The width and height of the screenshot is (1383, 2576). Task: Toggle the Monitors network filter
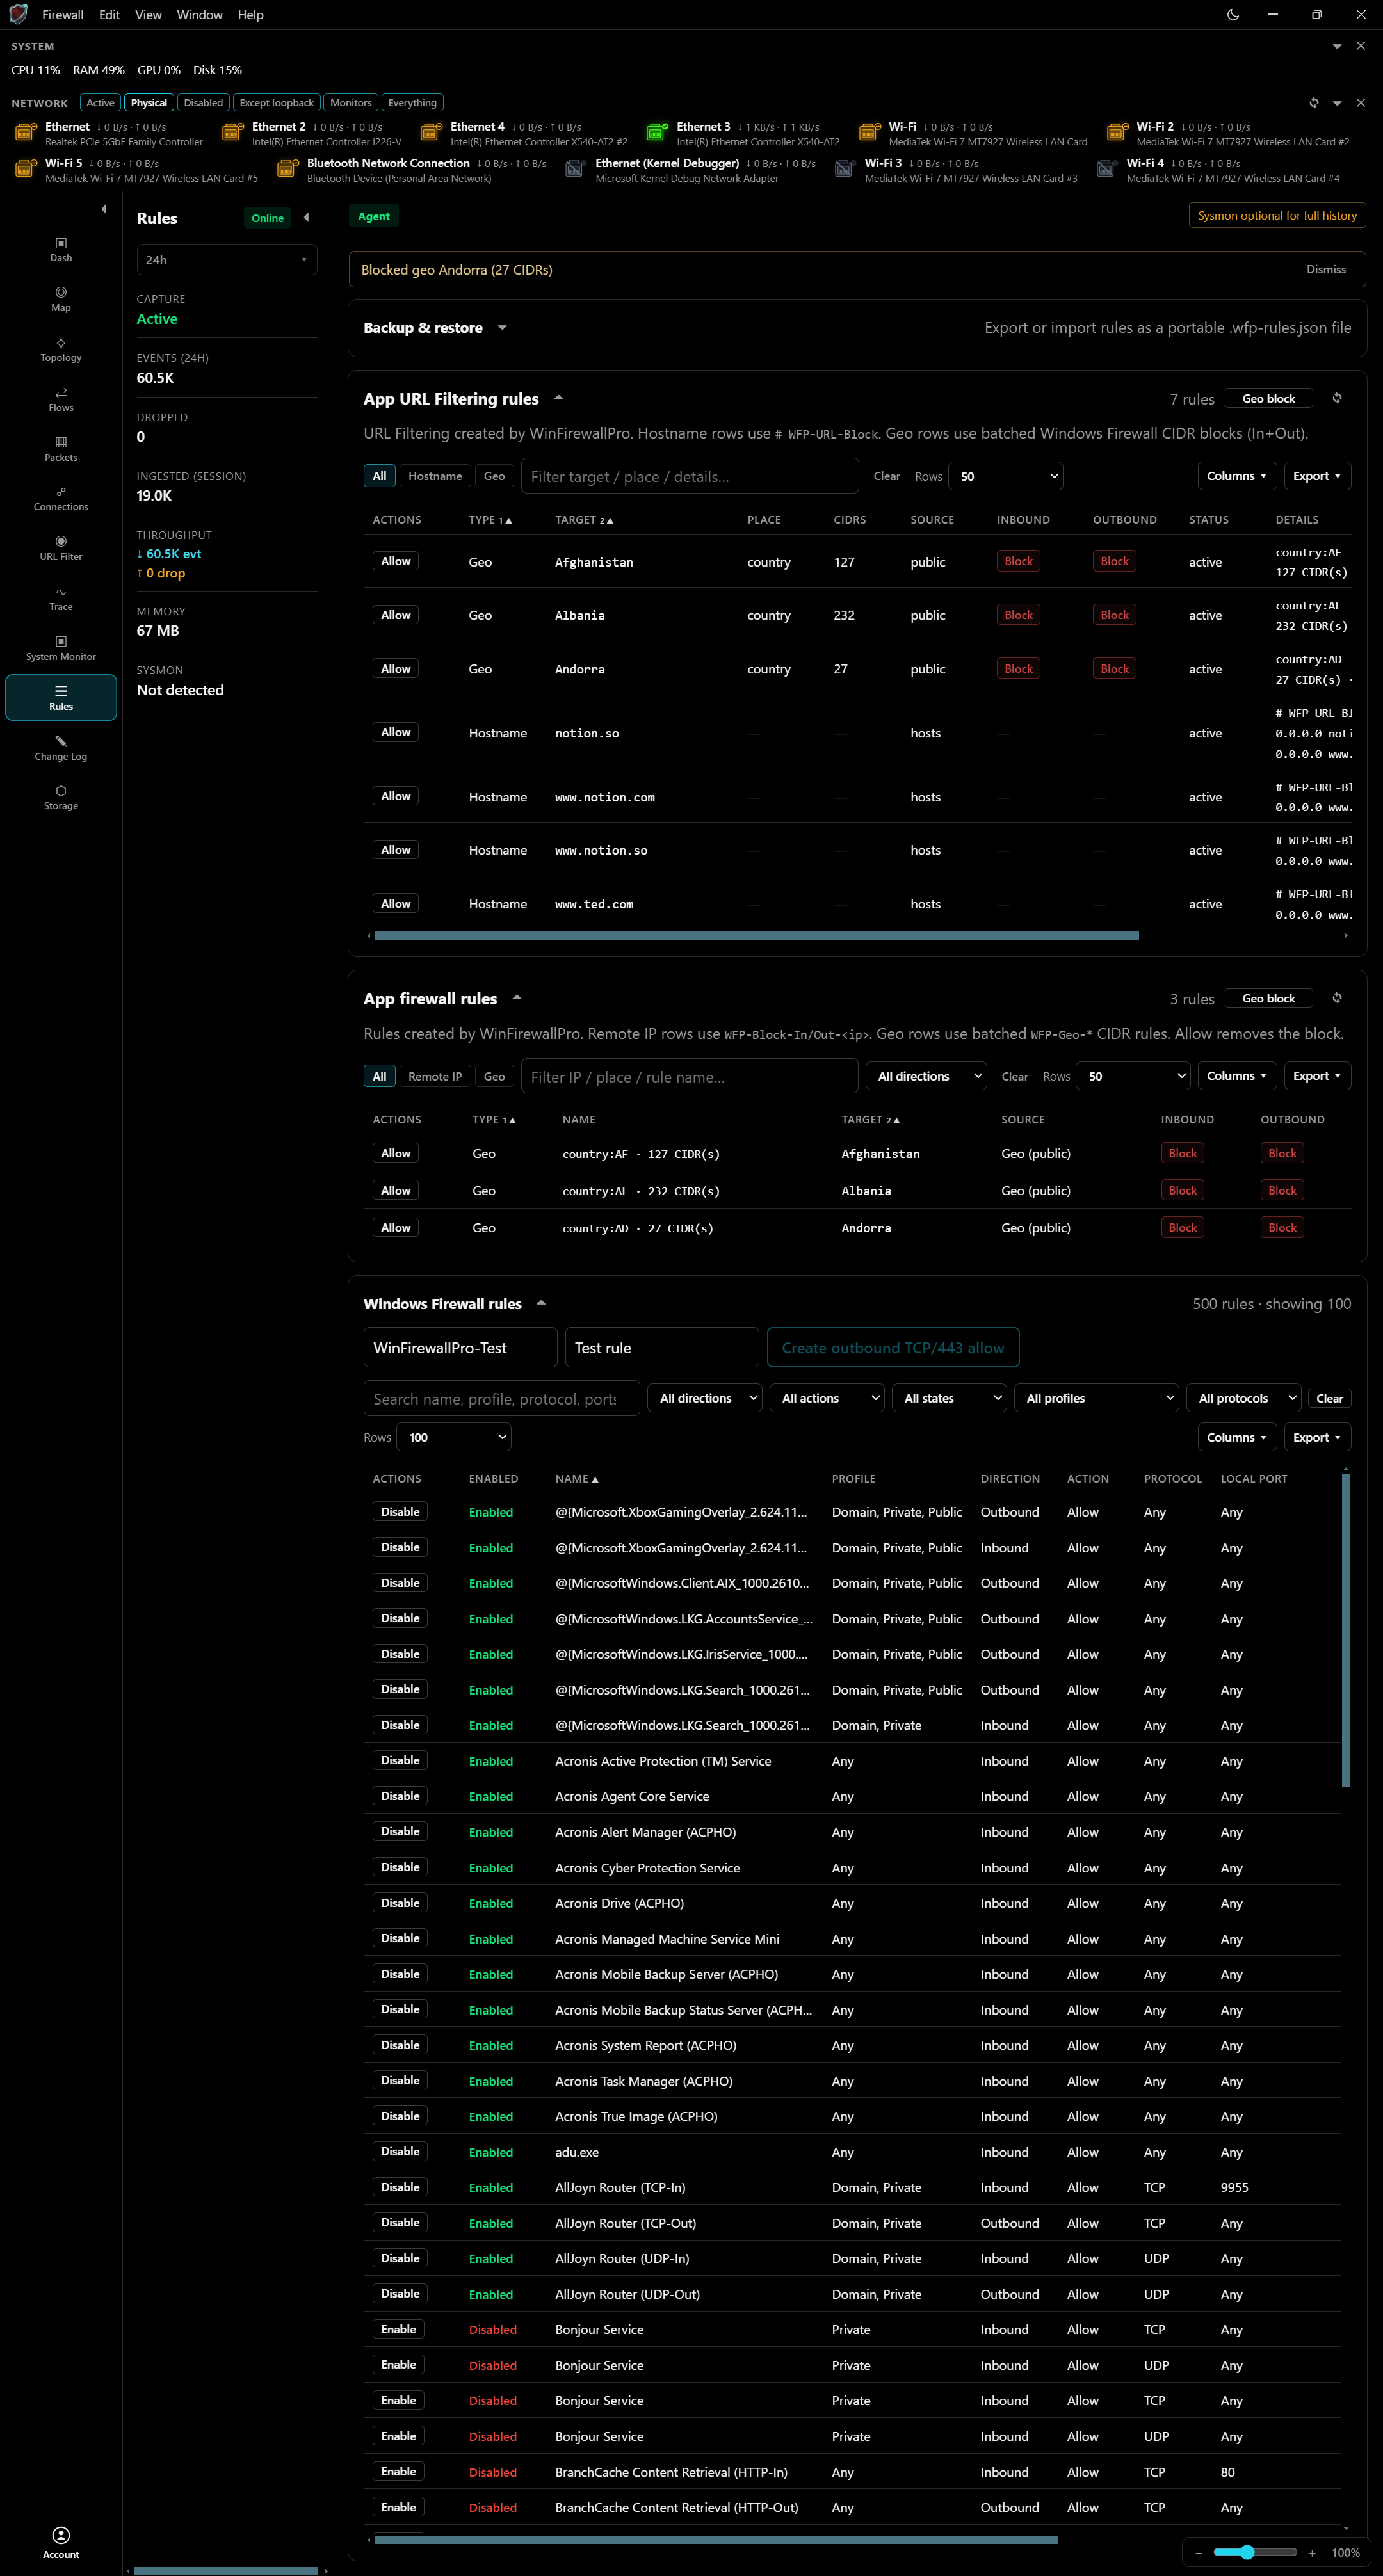pos(351,103)
